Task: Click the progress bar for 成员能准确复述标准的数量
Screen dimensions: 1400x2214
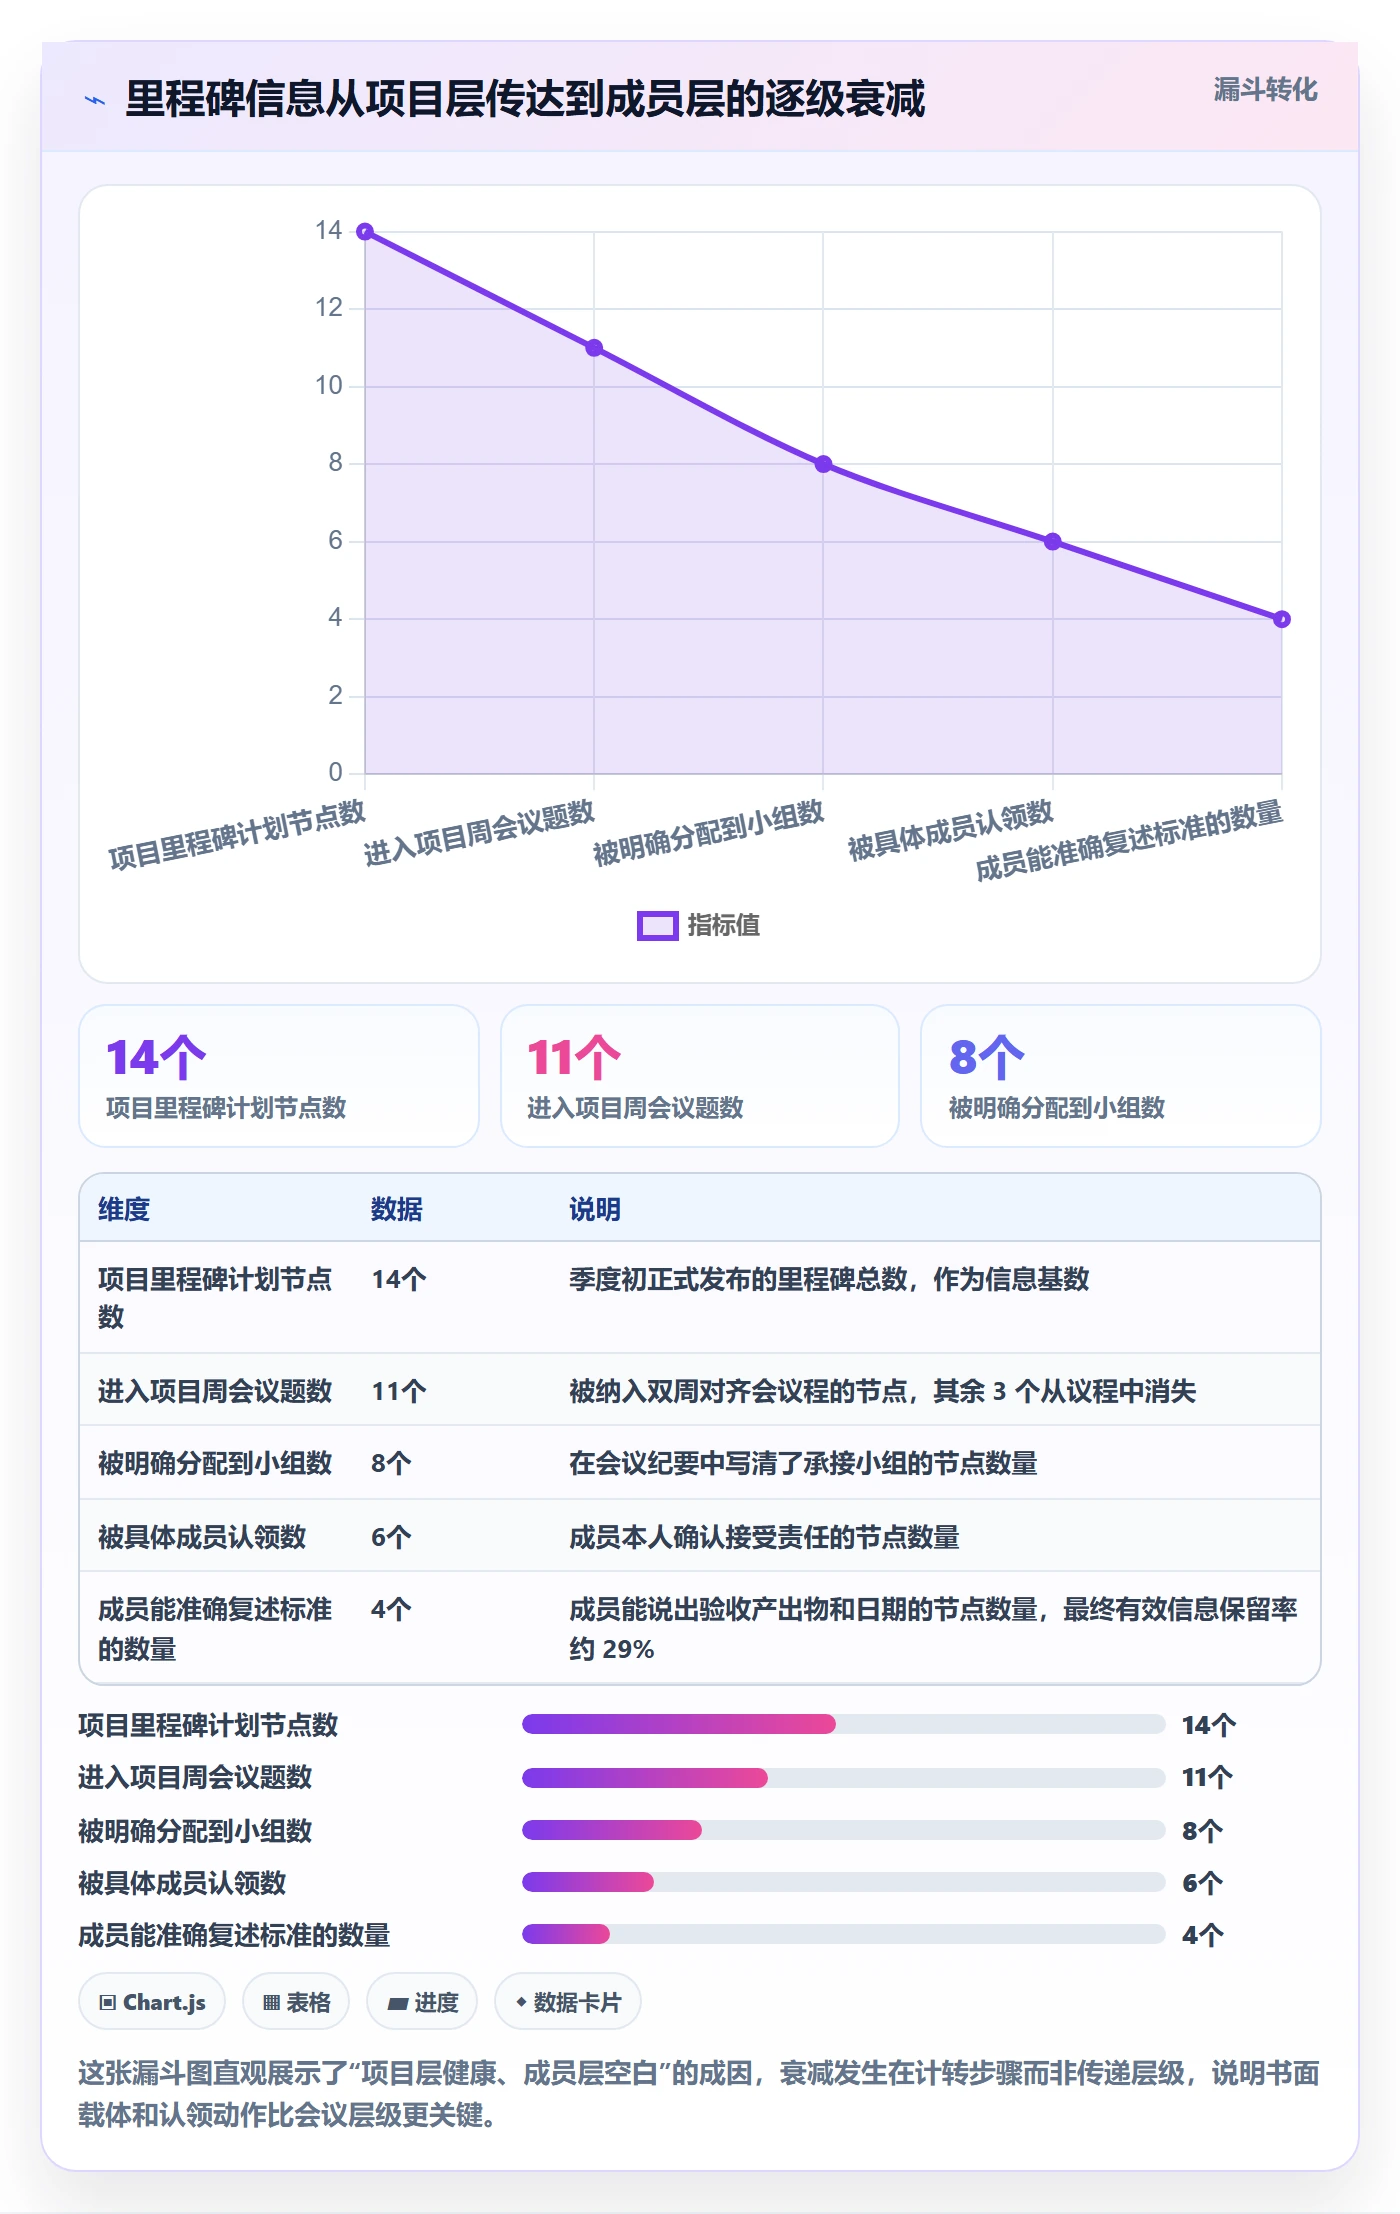Action: [x=844, y=1934]
